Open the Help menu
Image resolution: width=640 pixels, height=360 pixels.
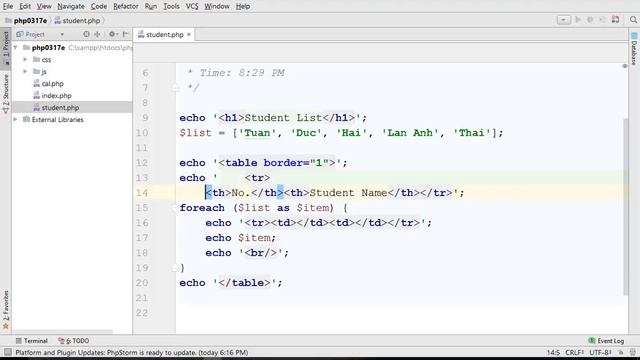(x=243, y=7)
